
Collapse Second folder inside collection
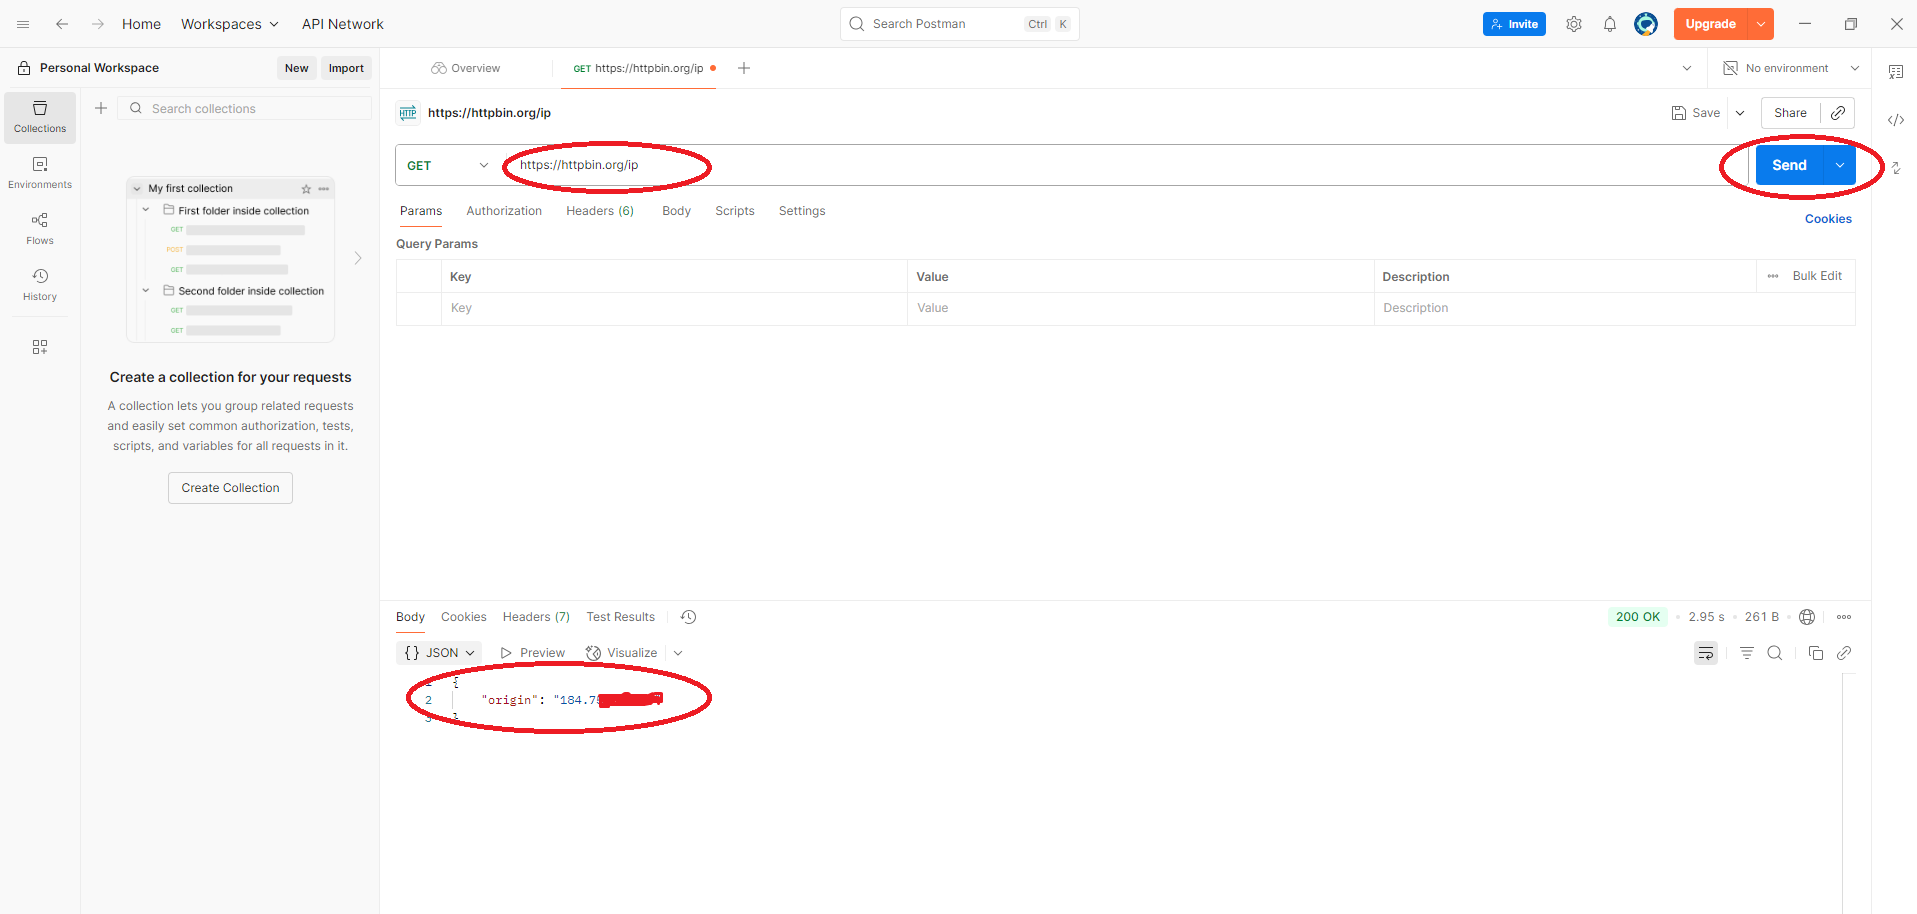click(146, 291)
